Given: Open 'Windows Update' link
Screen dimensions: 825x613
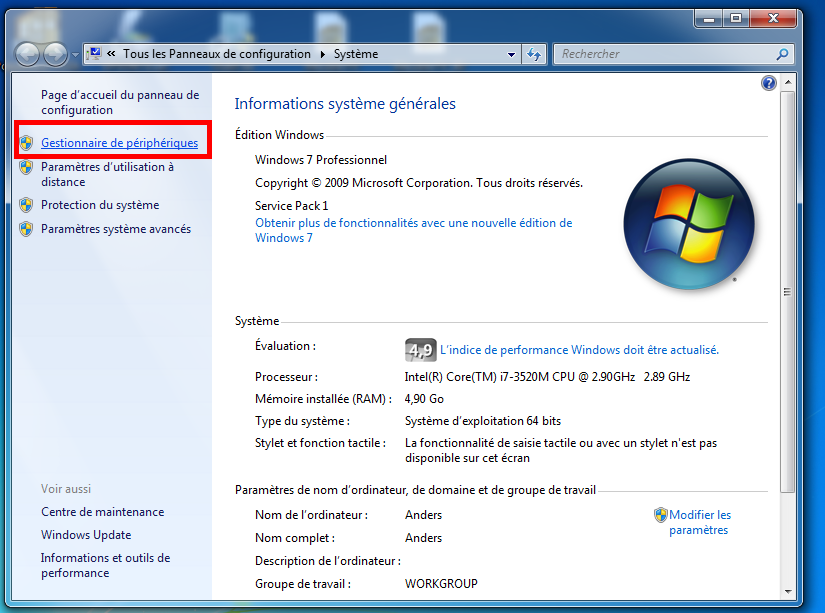Looking at the screenshot, I should coord(86,535).
